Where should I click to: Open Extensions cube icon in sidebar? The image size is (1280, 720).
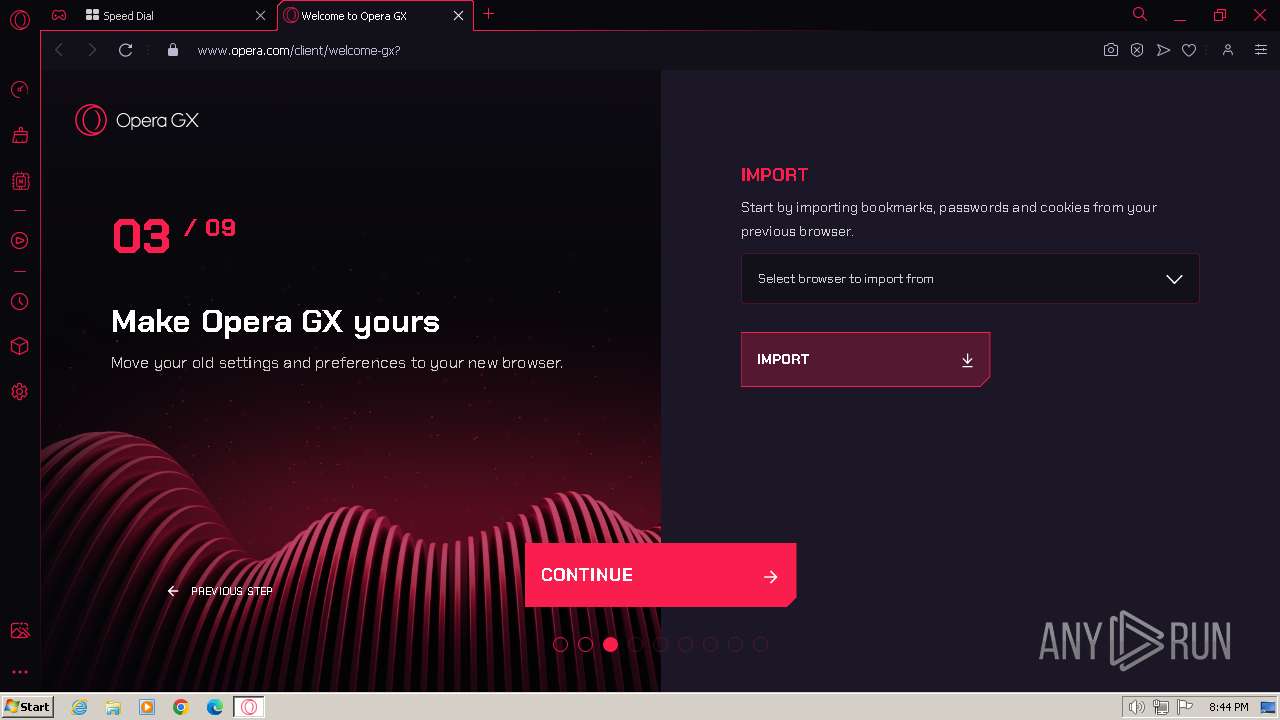19,346
